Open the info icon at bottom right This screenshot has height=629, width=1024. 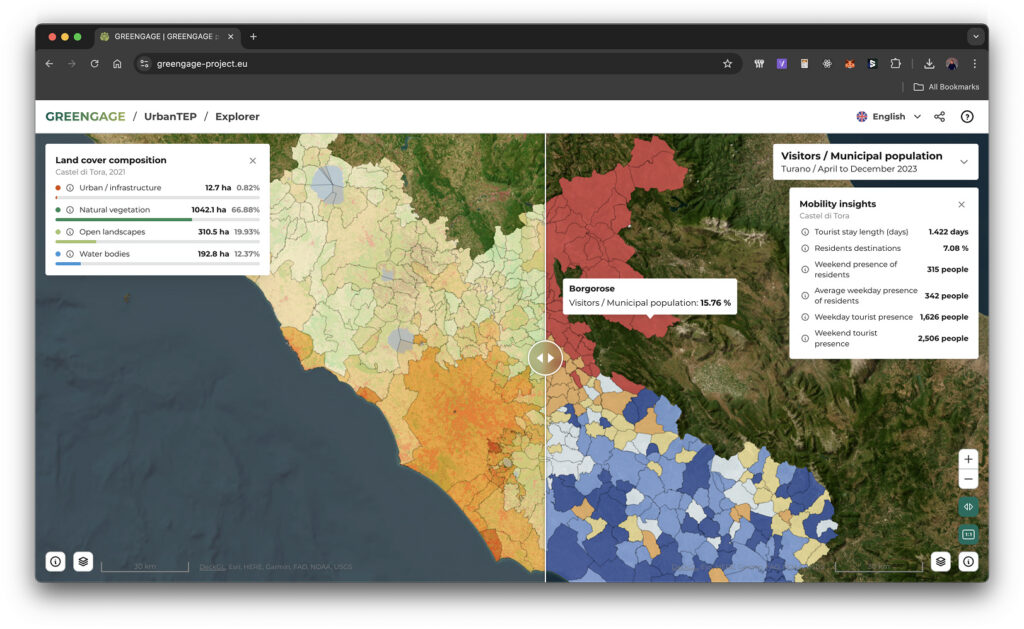(x=967, y=561)
